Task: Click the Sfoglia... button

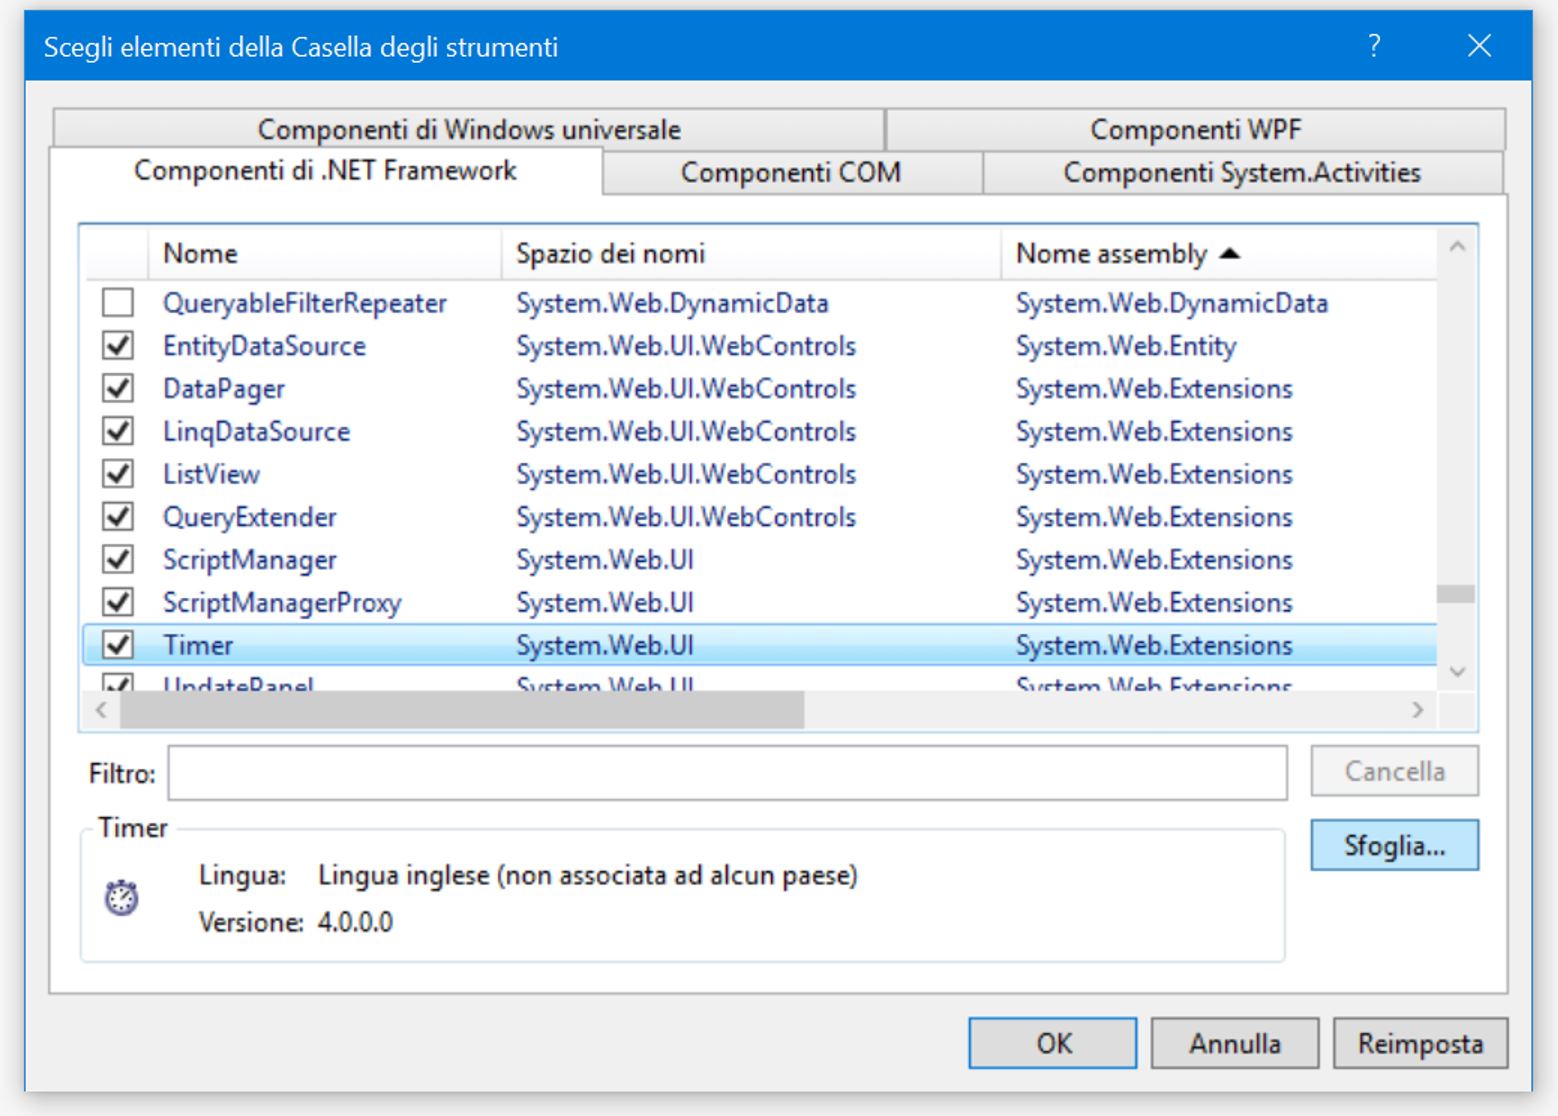Action: coord(1394,845)
